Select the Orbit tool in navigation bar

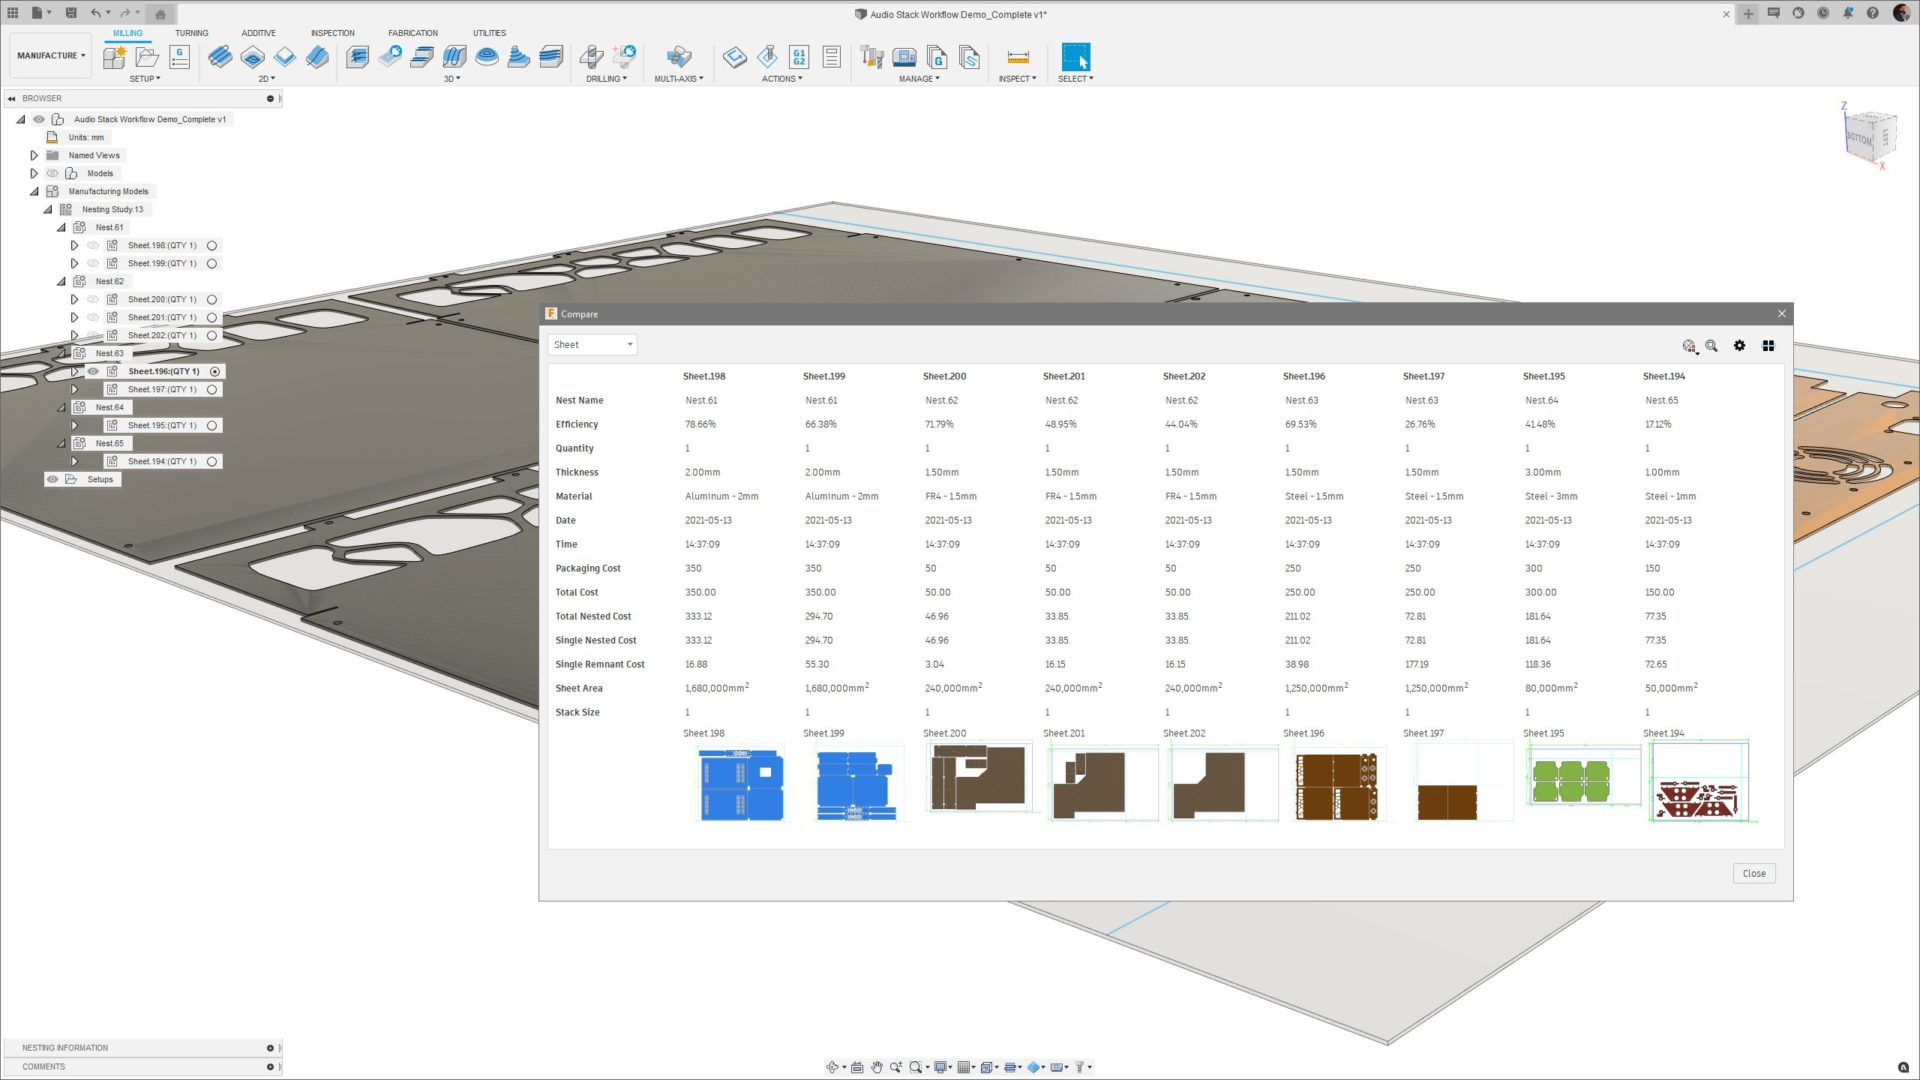[x=832, y=1067]
